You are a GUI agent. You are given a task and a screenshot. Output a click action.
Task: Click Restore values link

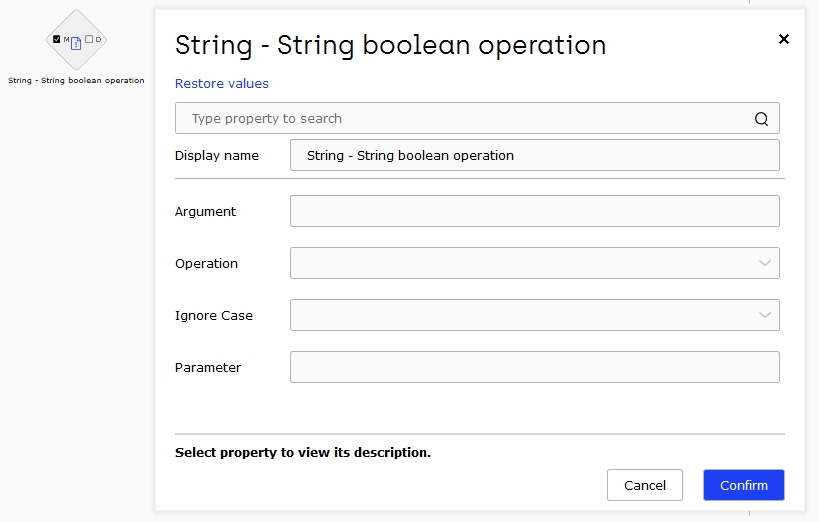tap(221, 84)
